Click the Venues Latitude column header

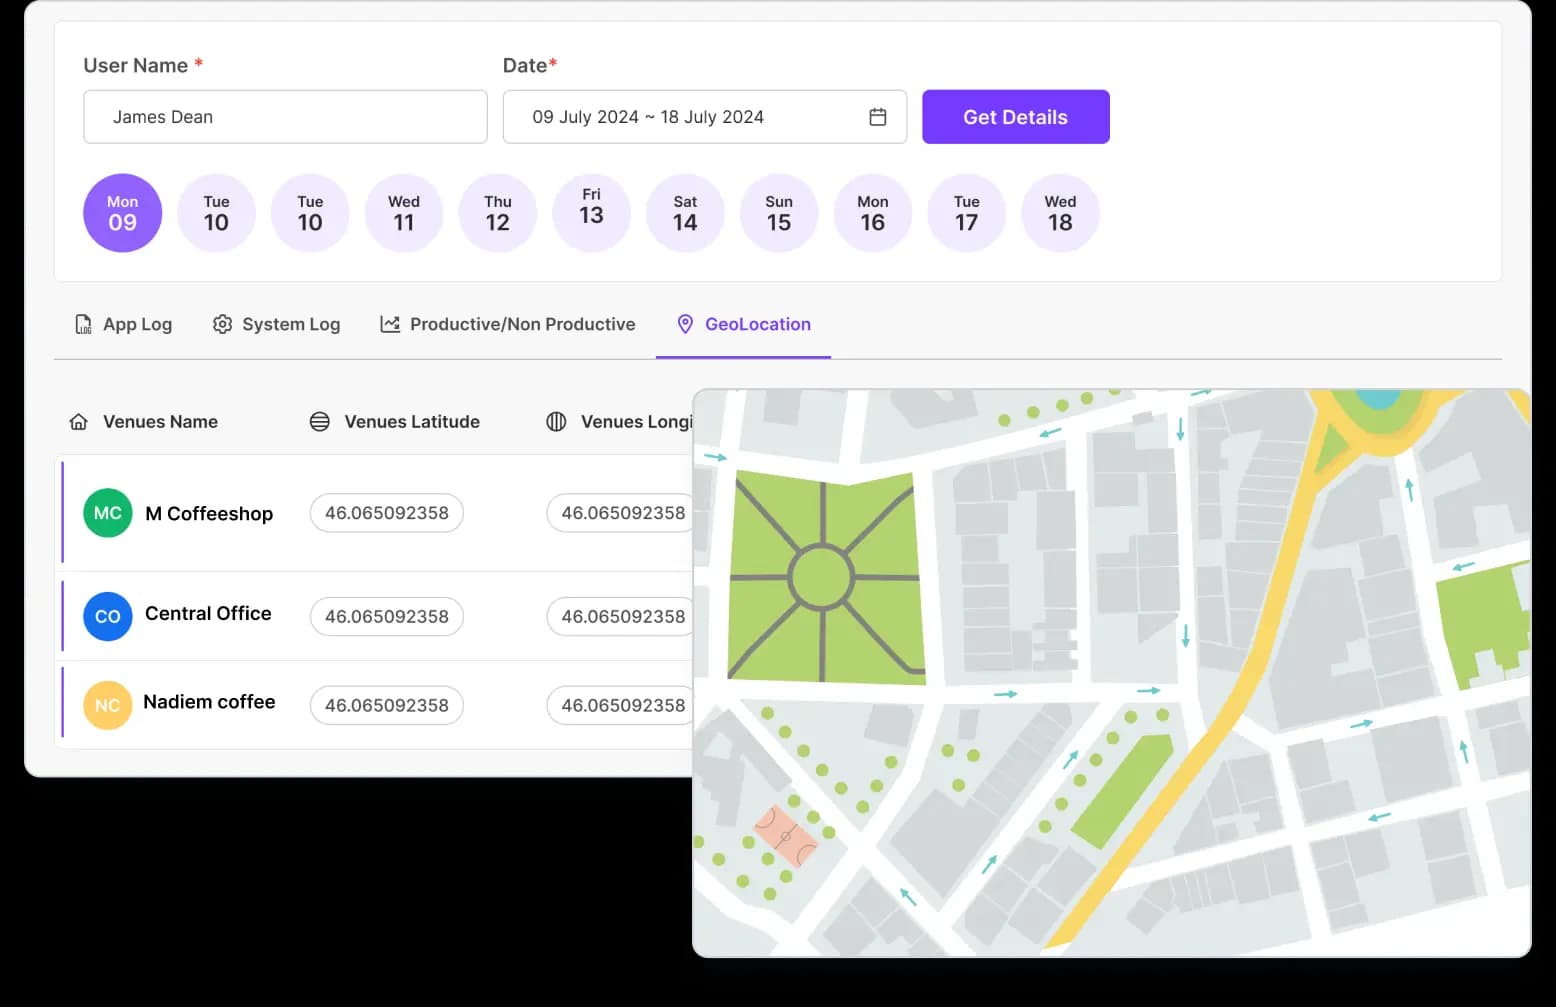pos(412,422)
